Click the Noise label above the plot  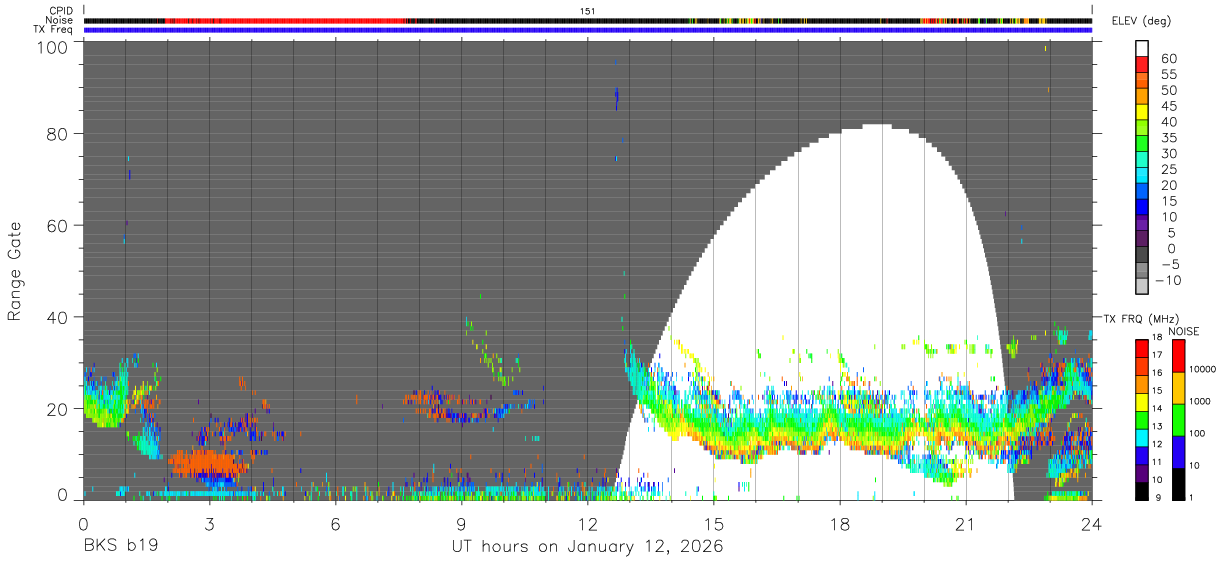tap(59, 20)
